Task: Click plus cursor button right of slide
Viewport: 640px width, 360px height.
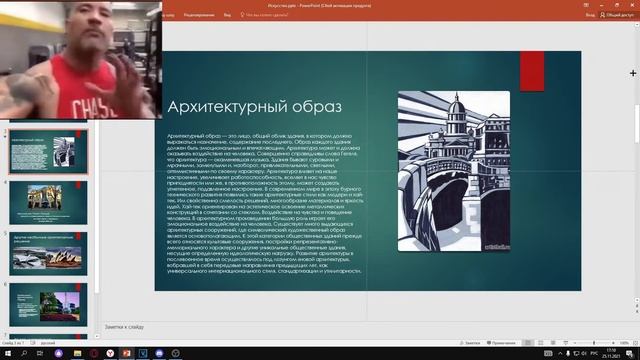Action: point(633,73)
